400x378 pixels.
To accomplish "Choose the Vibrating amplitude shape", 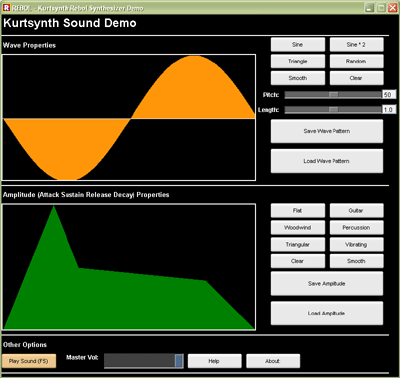I will click(x=356, y=244).
